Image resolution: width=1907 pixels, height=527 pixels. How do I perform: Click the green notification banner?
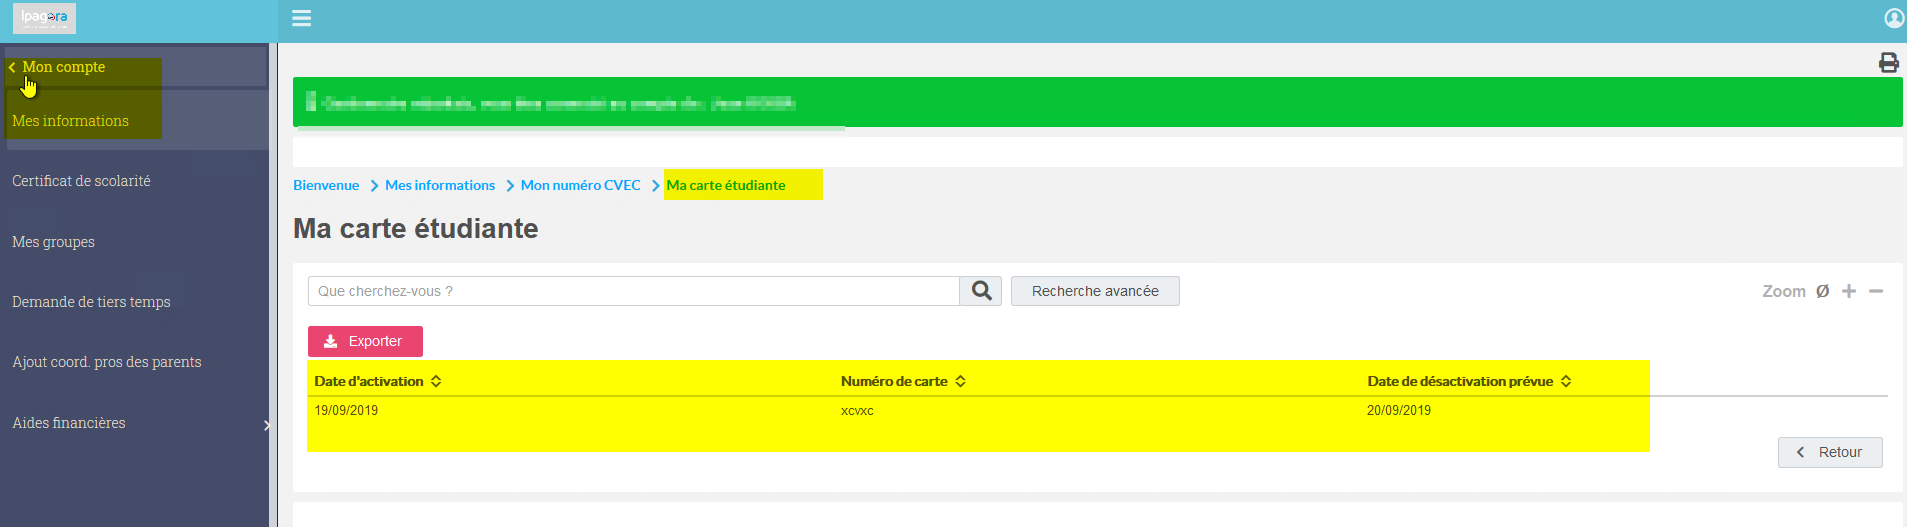click(1097, 102)
